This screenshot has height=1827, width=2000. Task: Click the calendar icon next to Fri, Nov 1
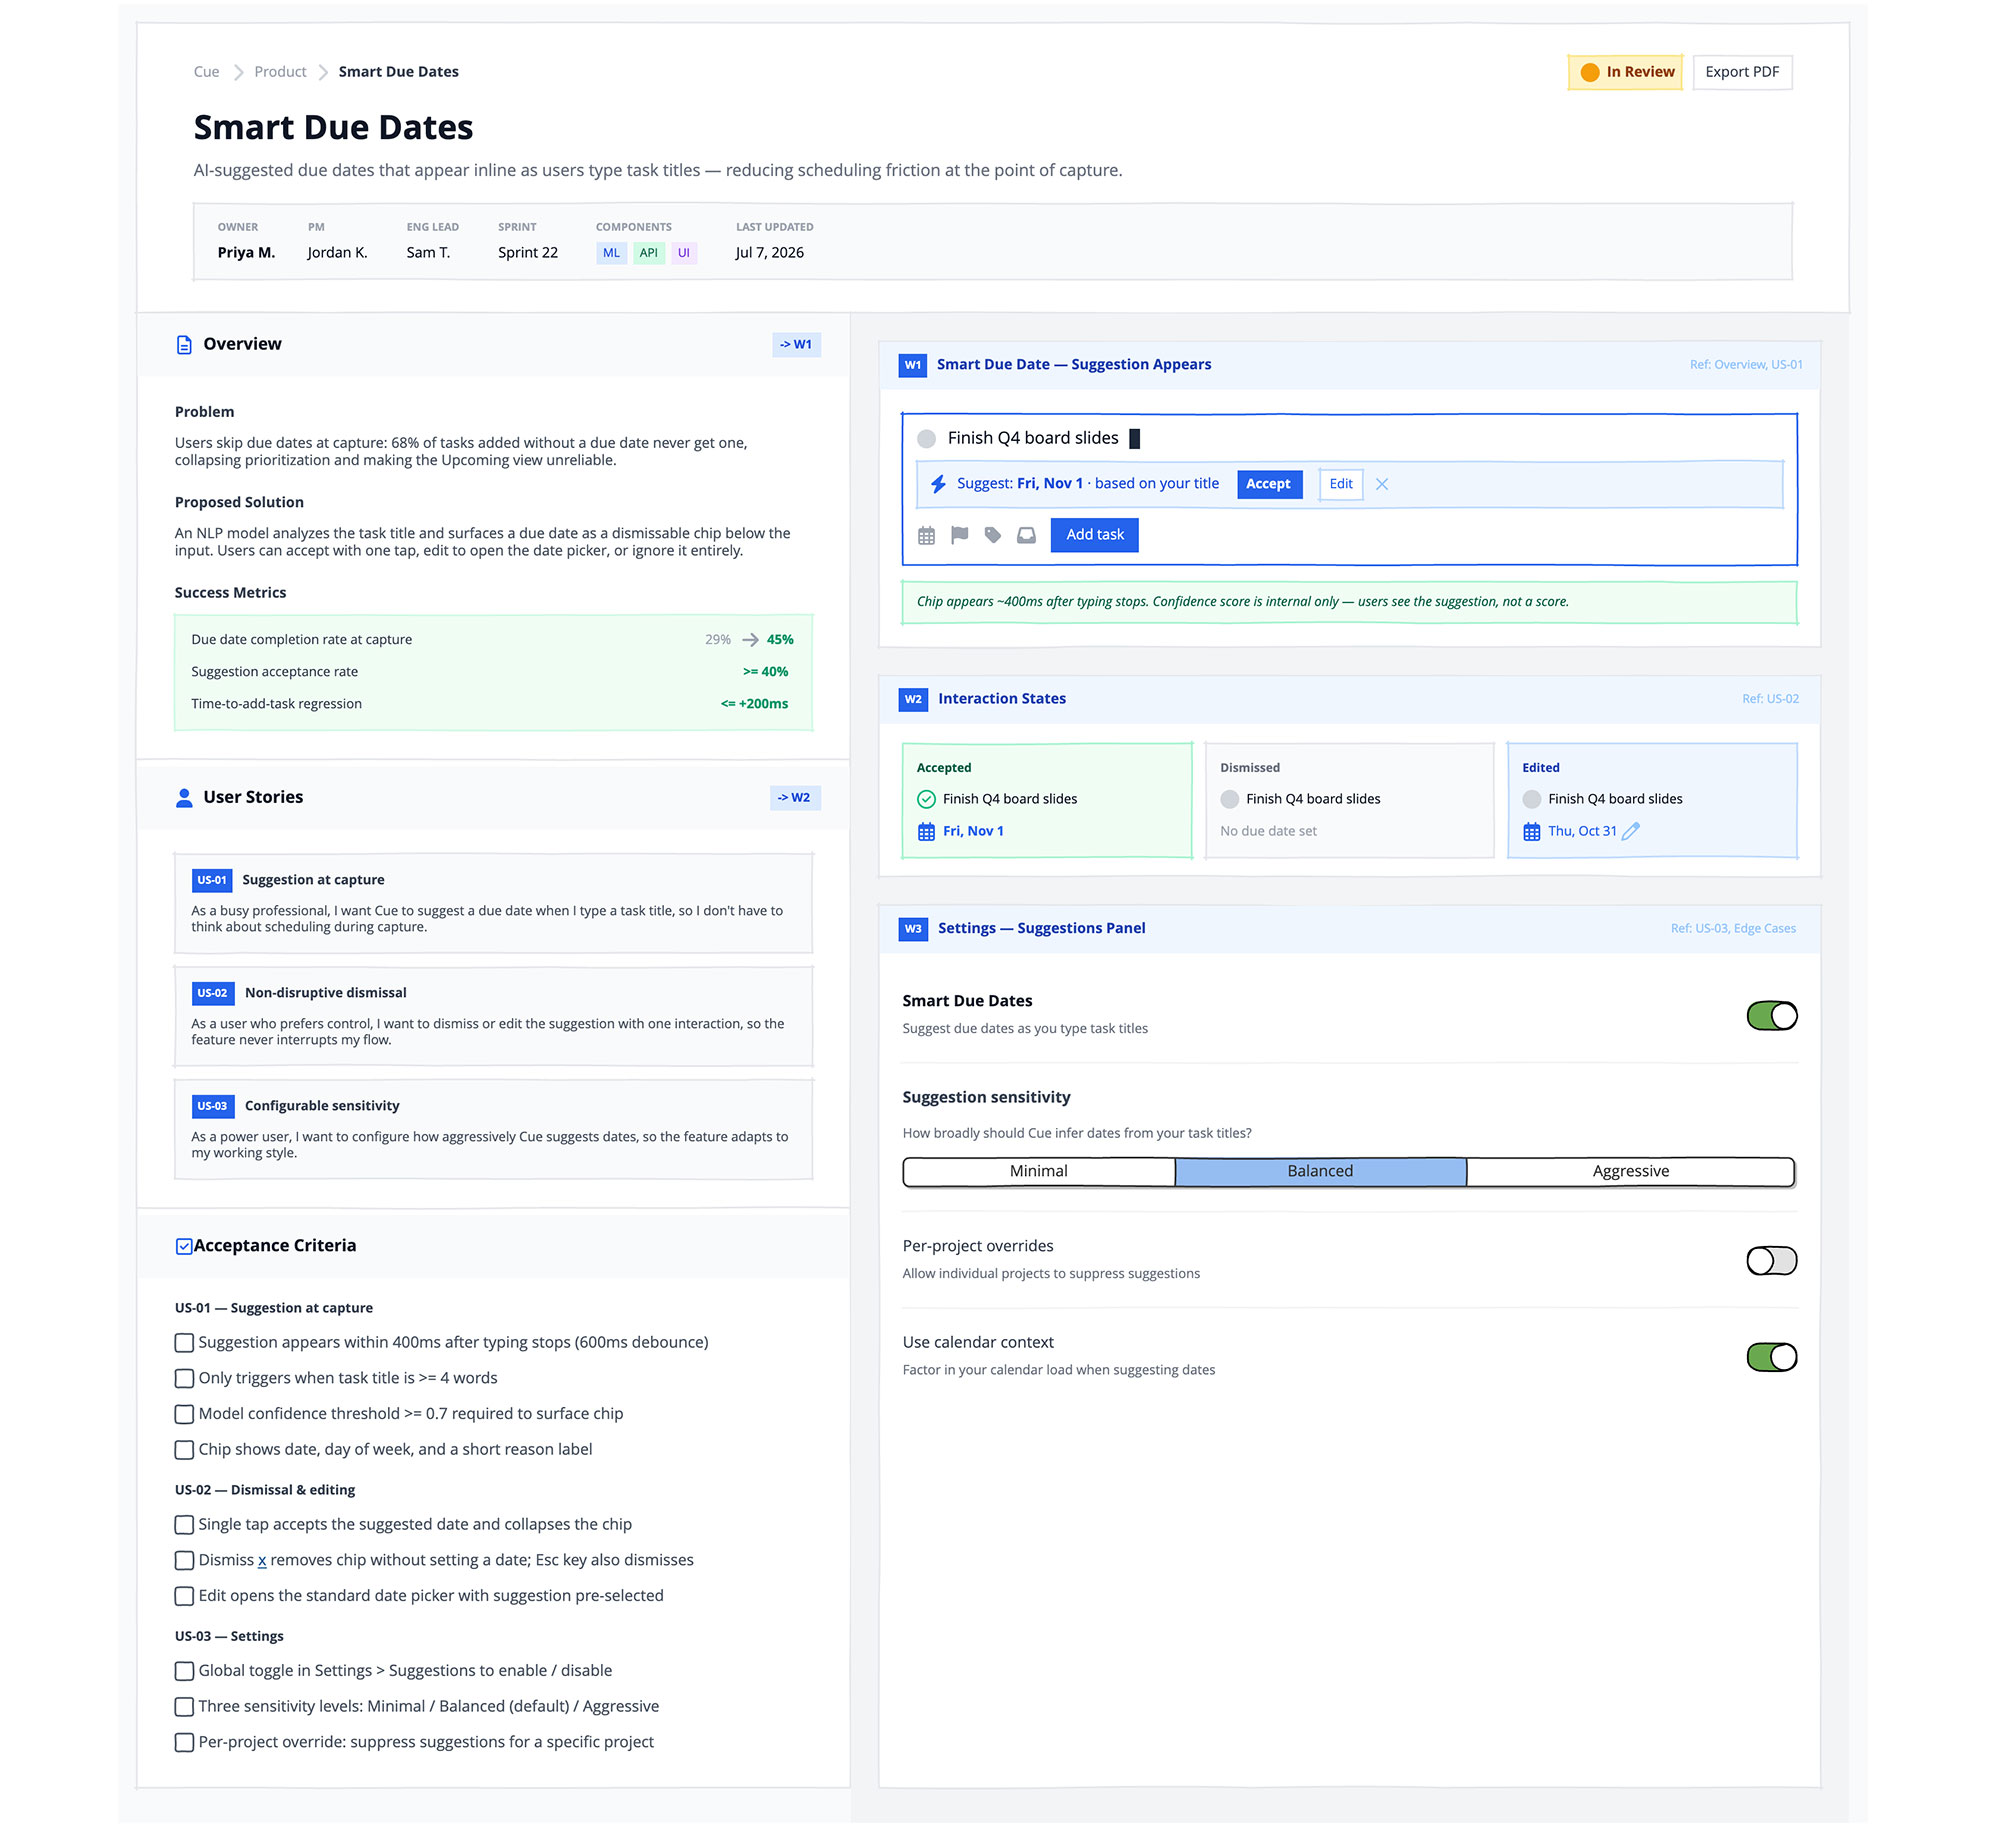pyautogui.click(x=926, y=832)
